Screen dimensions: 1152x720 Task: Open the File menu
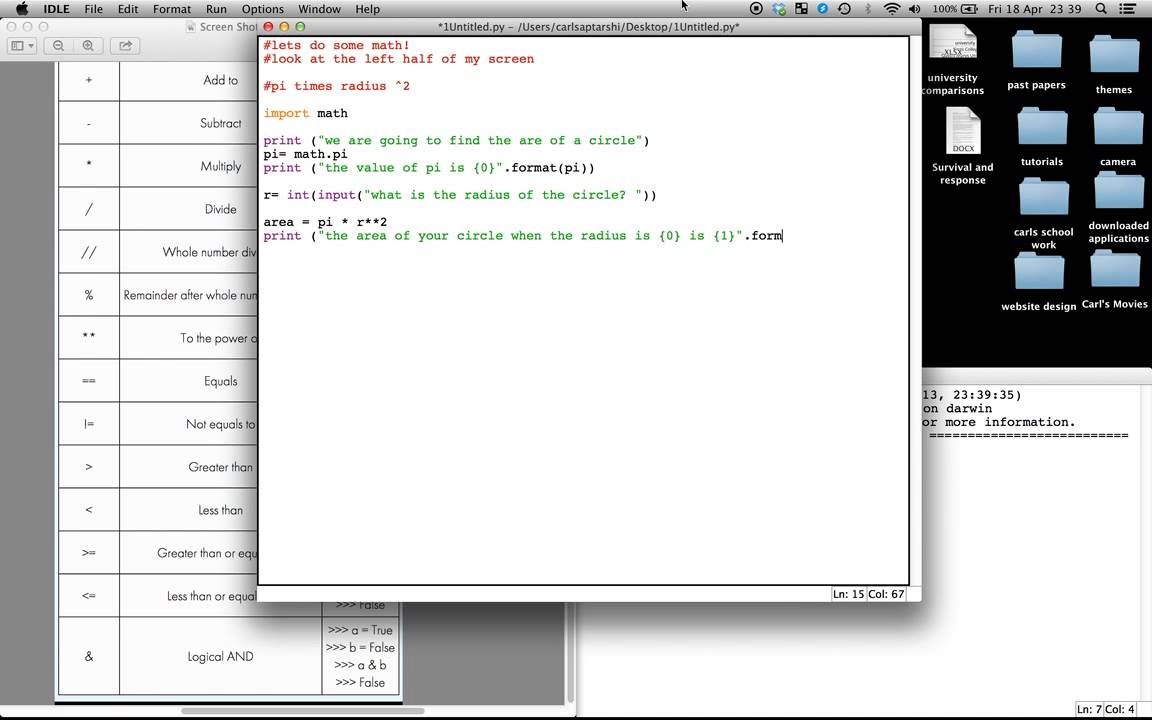tap(93, 9)
